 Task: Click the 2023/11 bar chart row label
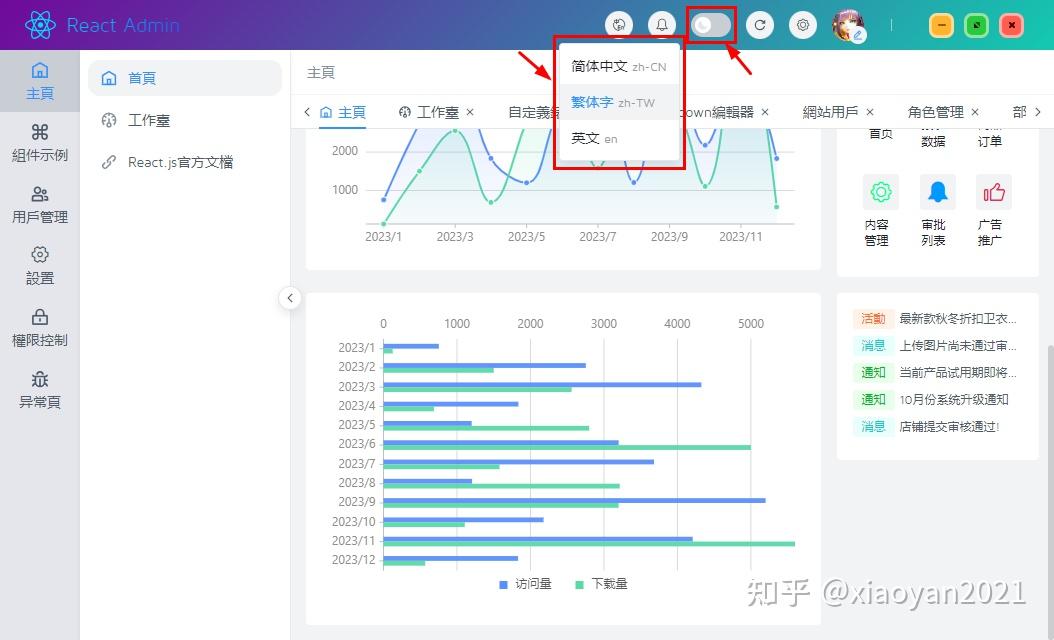pos(354,541)
